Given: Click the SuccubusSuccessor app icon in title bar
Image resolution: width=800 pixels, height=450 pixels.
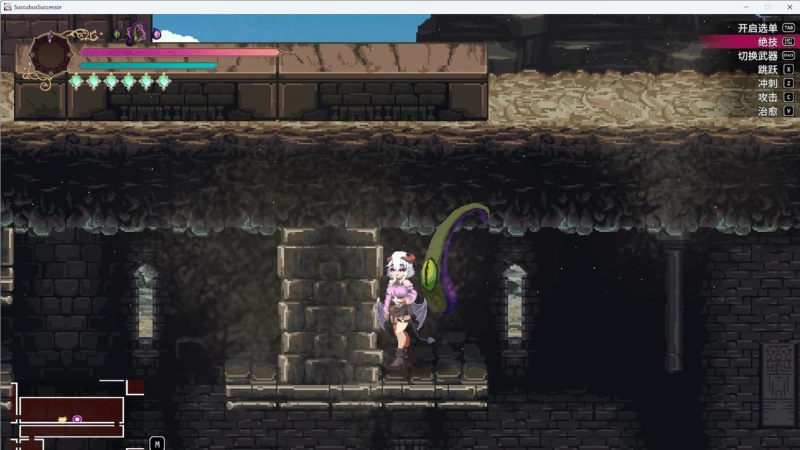Looking at the screenshot, I should [x=7, y=7].
